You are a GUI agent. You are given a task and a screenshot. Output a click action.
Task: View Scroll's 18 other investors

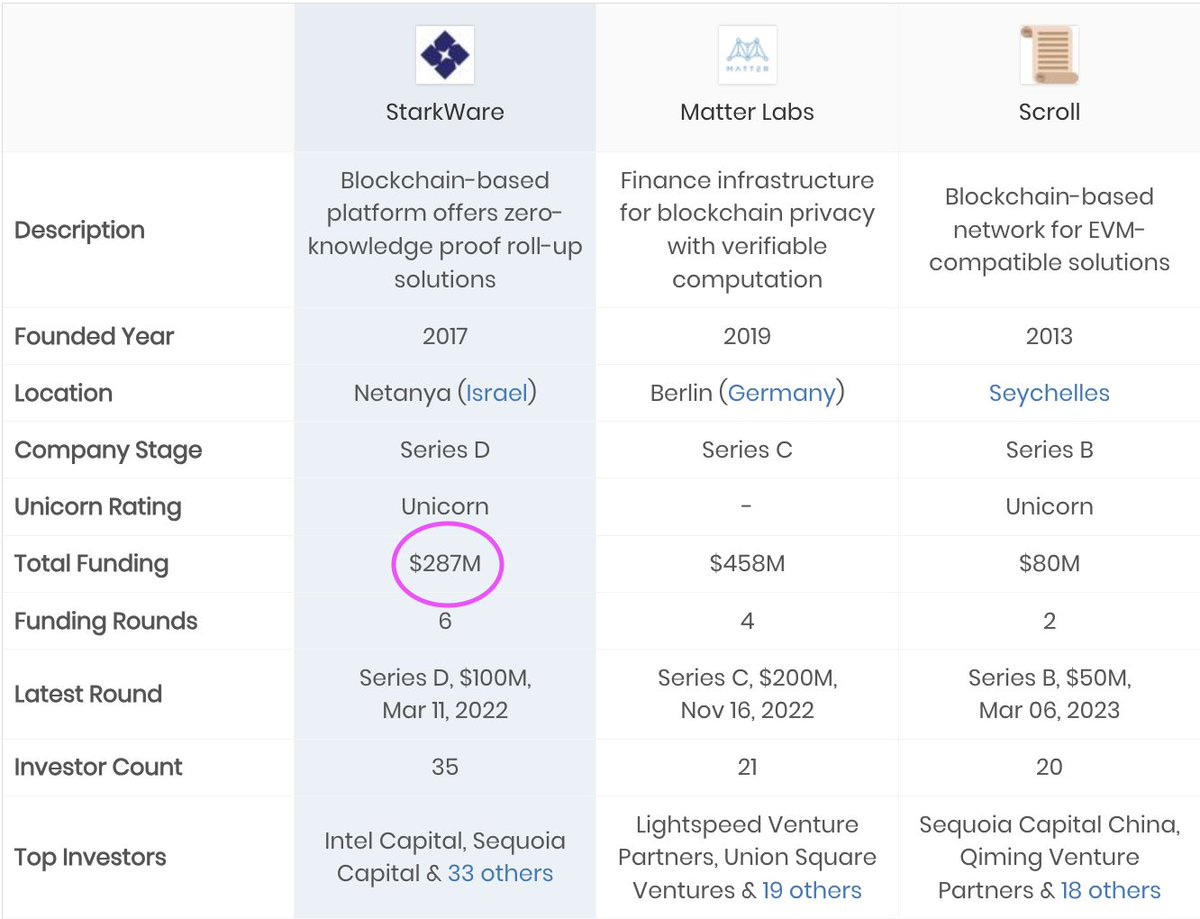(1111, 890)
